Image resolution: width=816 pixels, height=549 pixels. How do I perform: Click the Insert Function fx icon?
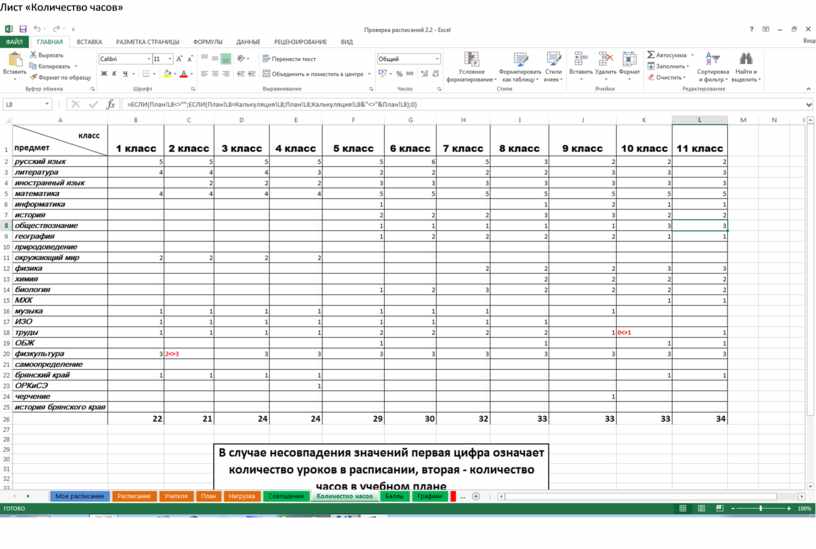[x=111, y=104]
